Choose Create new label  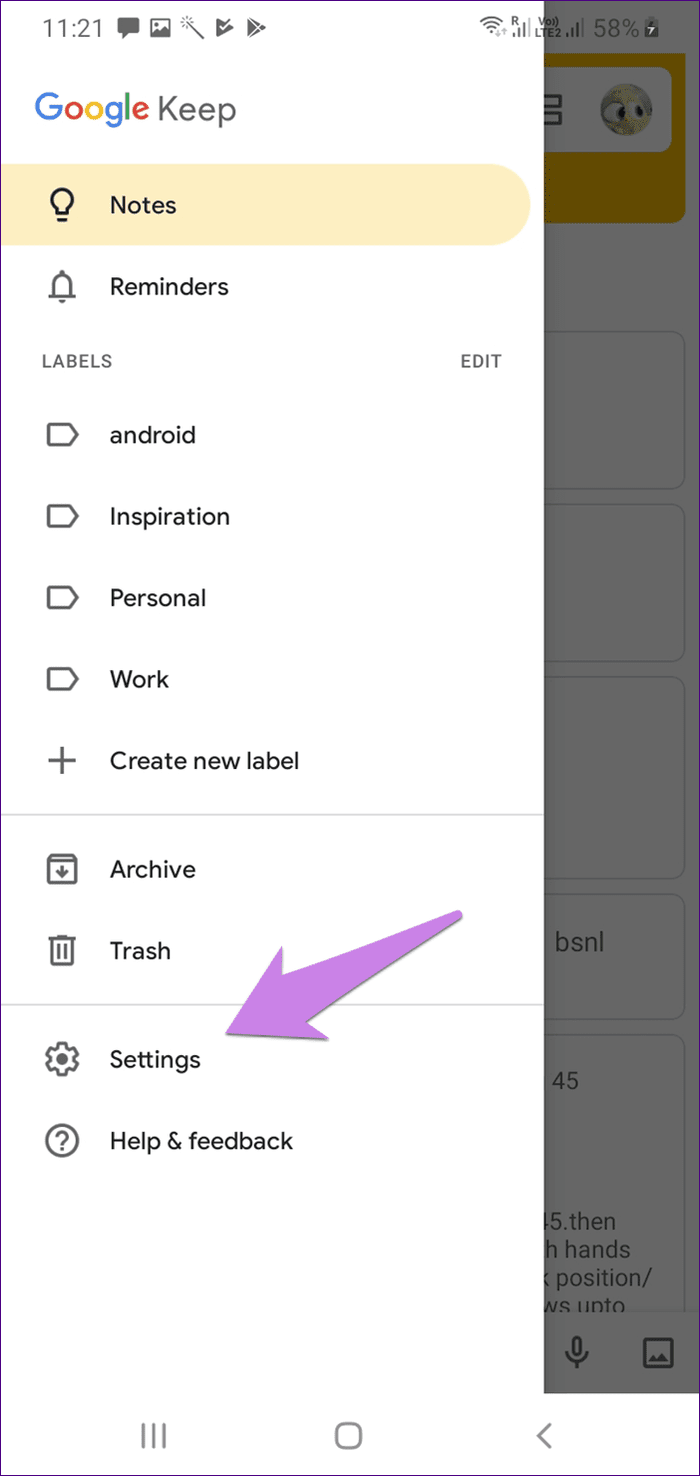tap(272, 761)
